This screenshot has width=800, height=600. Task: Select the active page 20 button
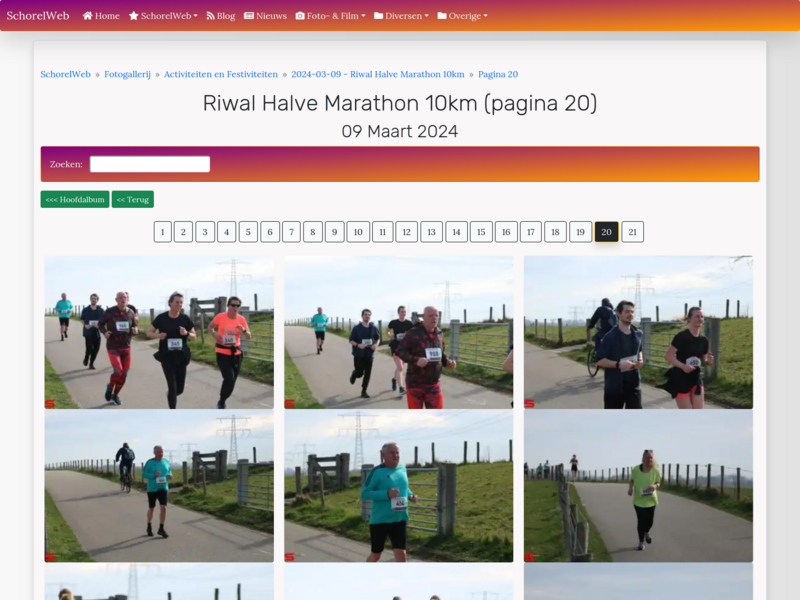click(607, 232)
